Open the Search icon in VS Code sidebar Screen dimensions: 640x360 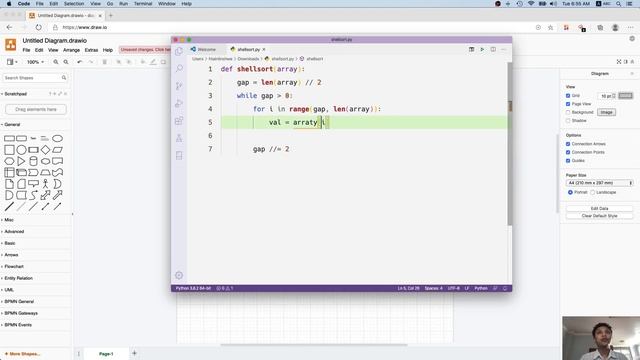[179, 68]
